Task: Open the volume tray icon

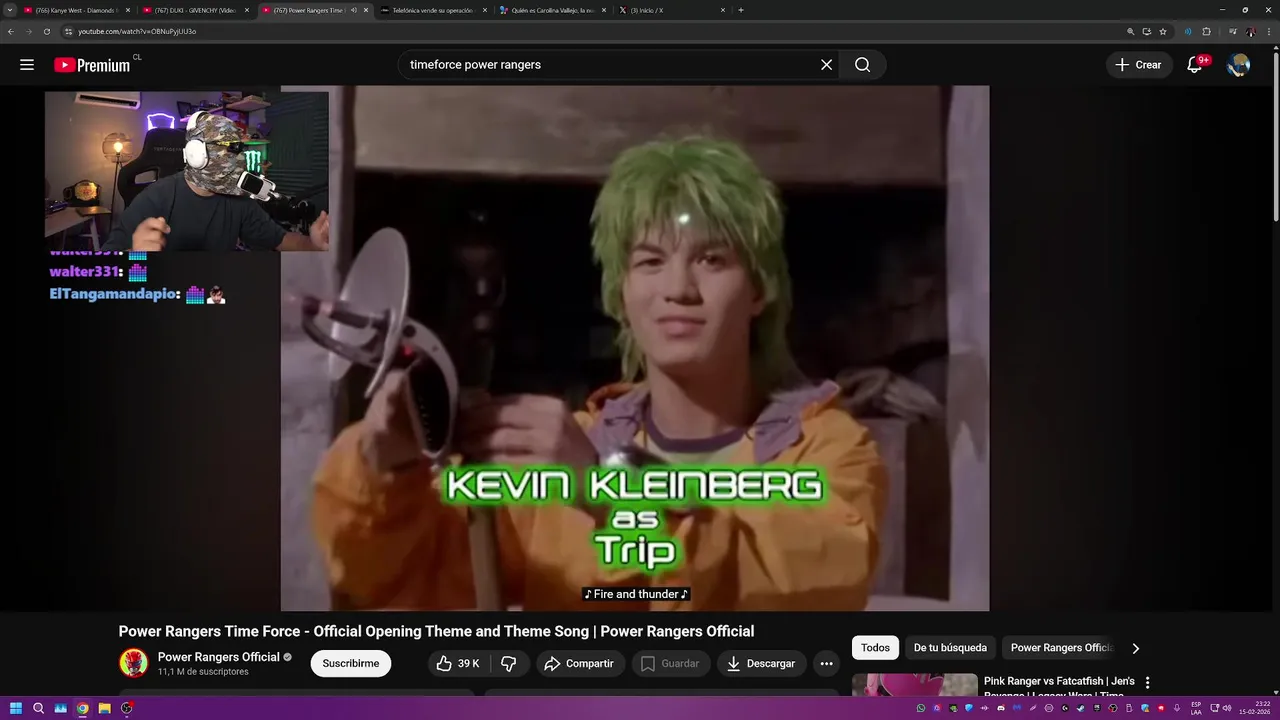Action: pos(1227,708)
